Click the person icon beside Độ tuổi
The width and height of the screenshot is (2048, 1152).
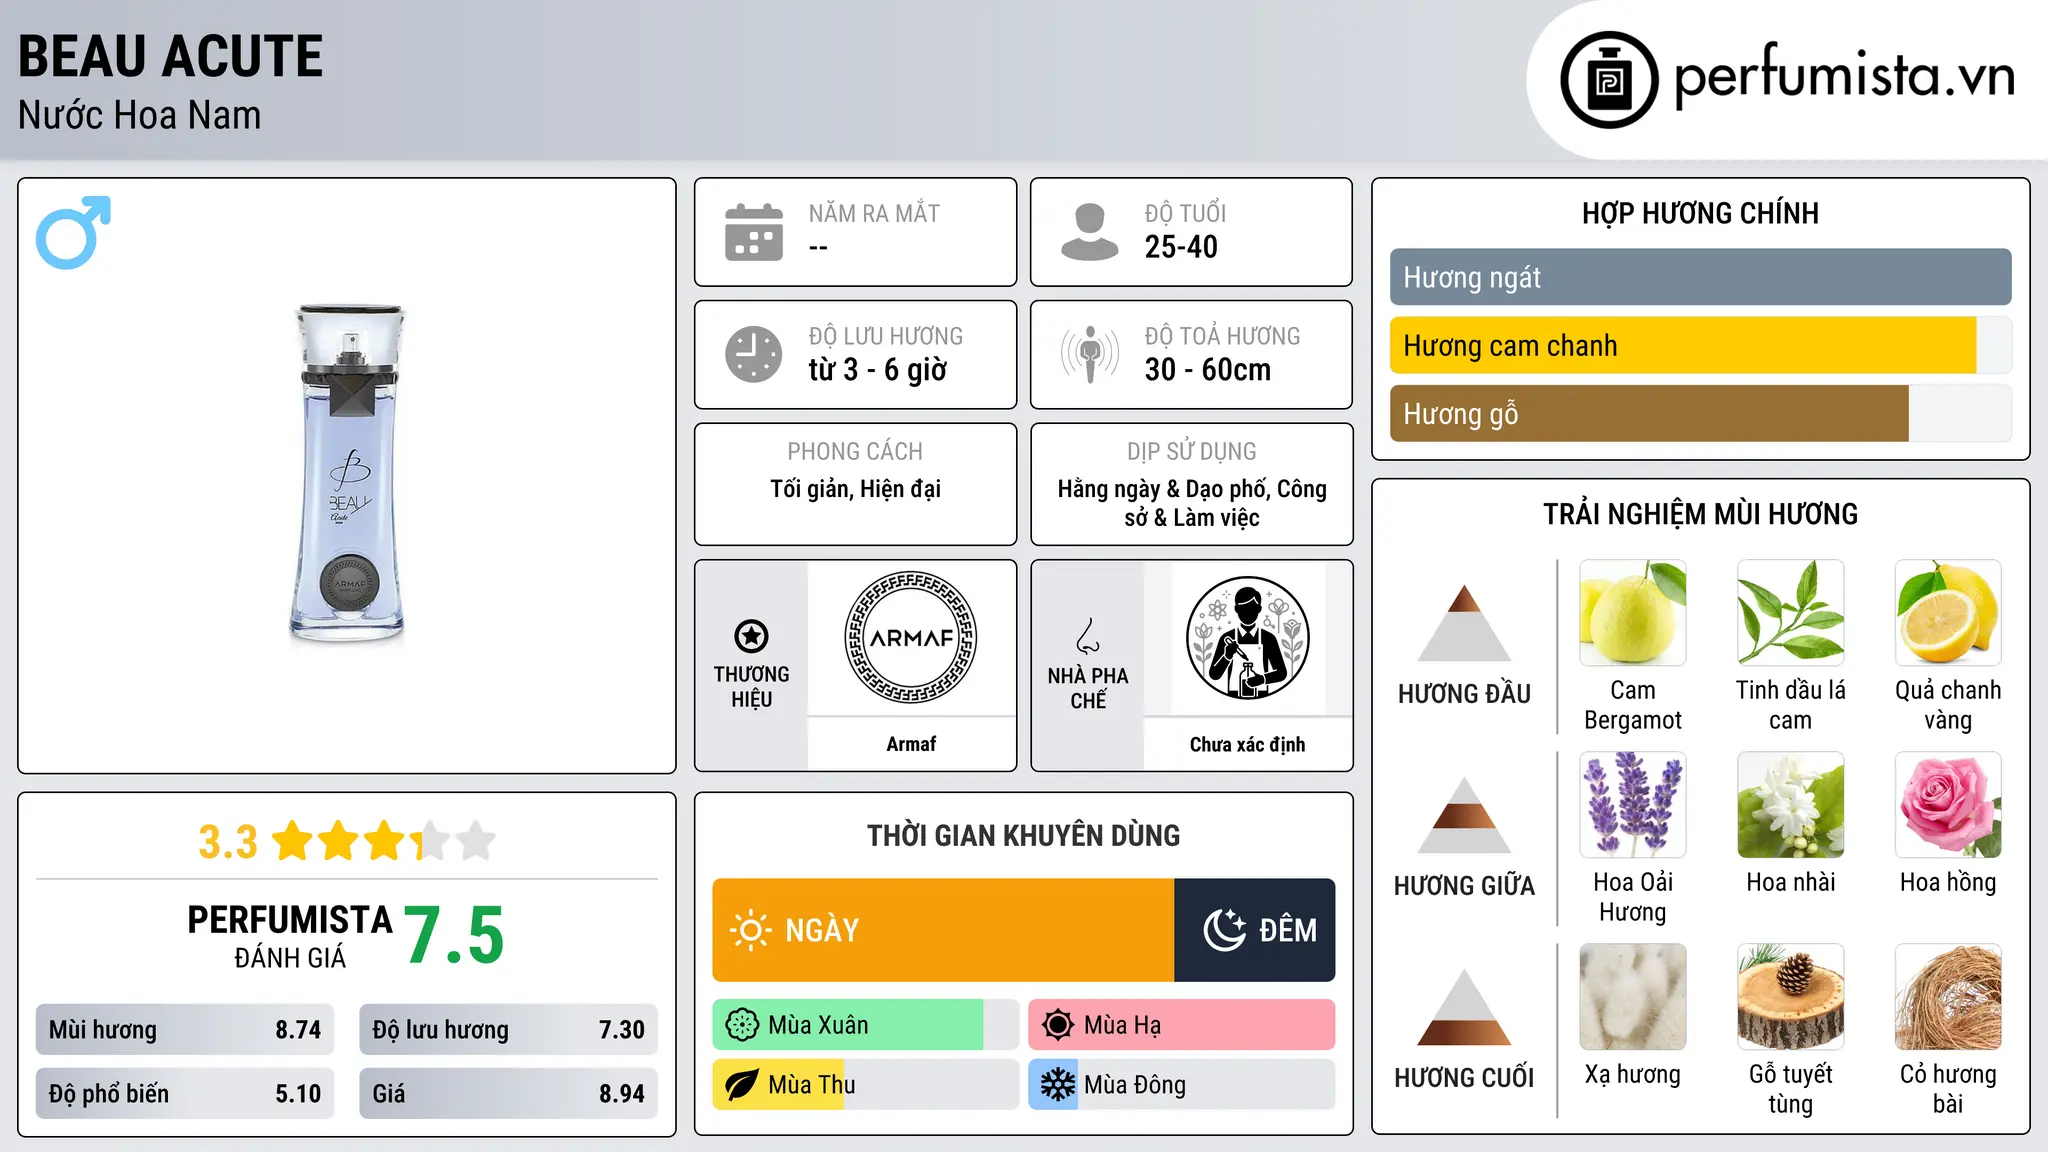click(1090, 232)
